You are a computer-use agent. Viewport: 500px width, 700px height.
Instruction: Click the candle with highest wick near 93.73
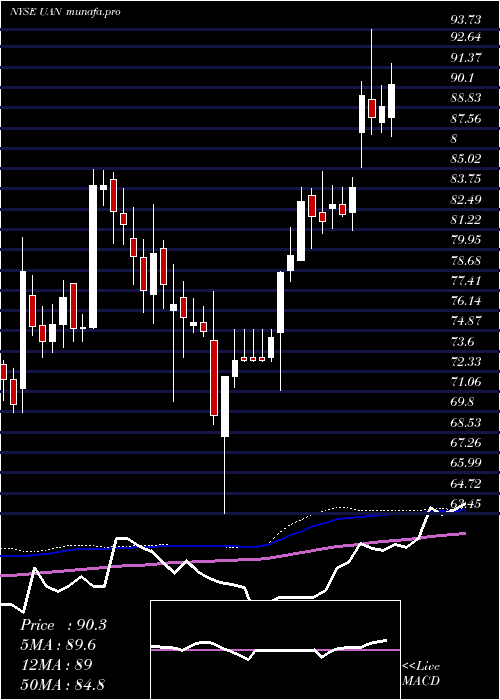(x=371, y=108)
